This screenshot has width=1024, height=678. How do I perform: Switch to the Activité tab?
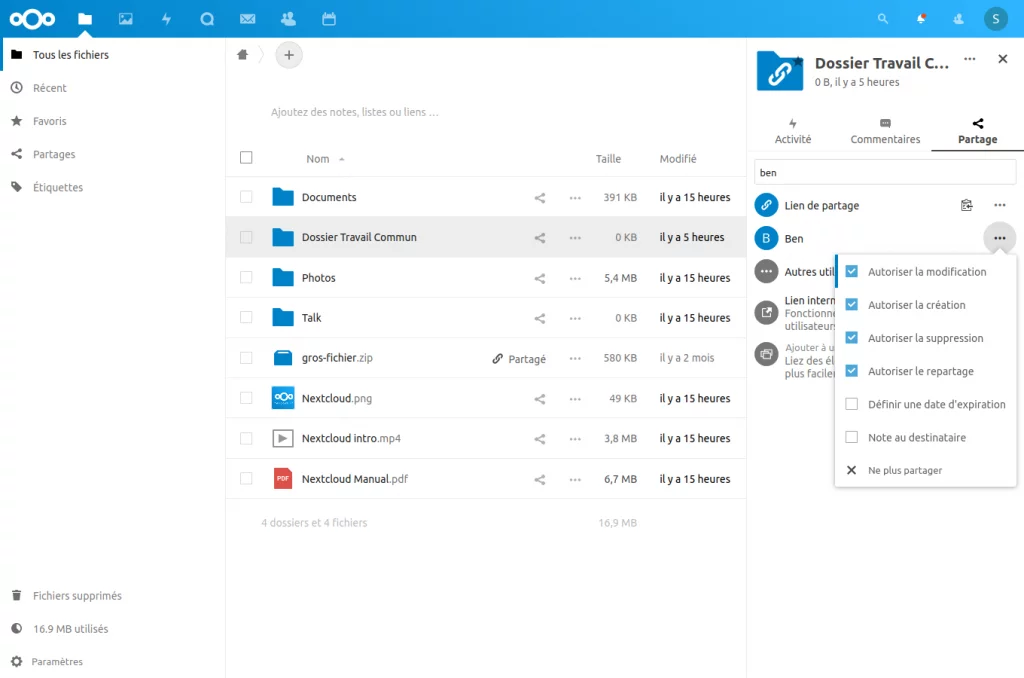(x=793, y=131)
